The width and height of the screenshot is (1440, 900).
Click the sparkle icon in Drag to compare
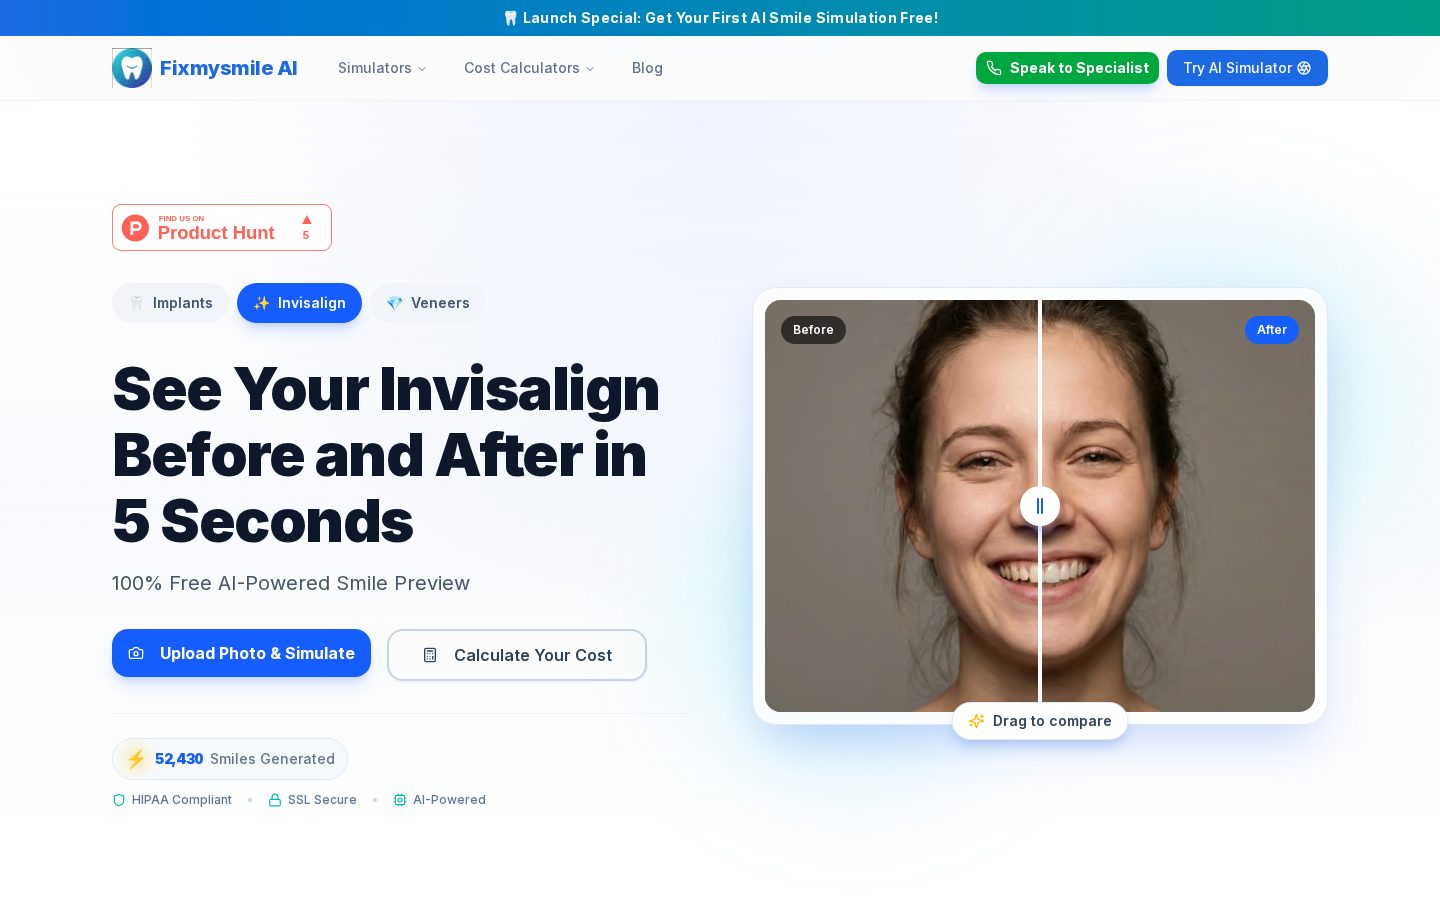pos(977,721)
